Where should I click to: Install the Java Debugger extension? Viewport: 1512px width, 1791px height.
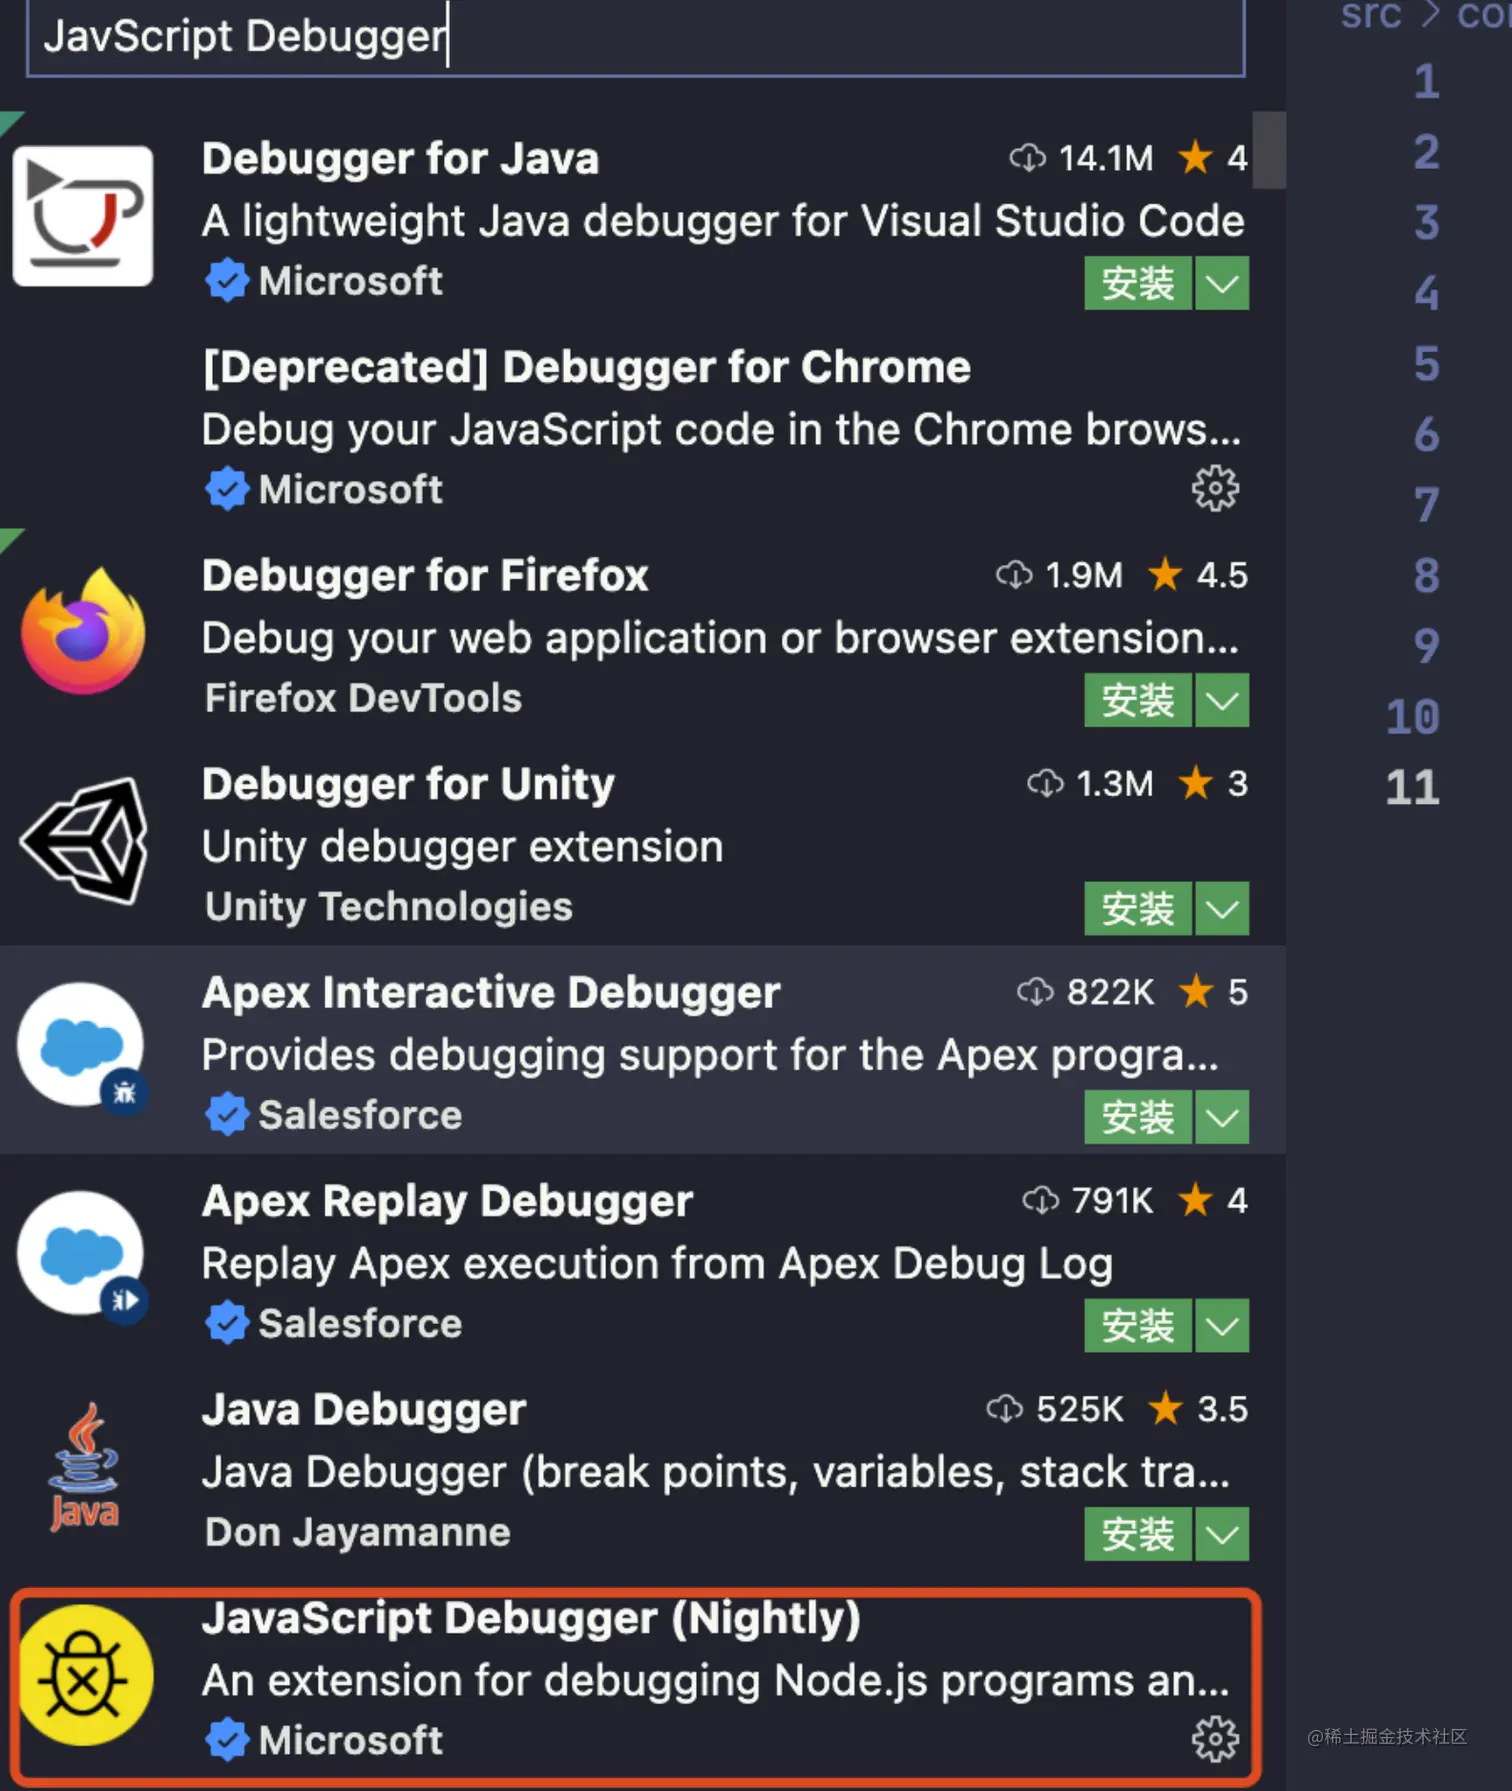click(x=1138, y=1534)
